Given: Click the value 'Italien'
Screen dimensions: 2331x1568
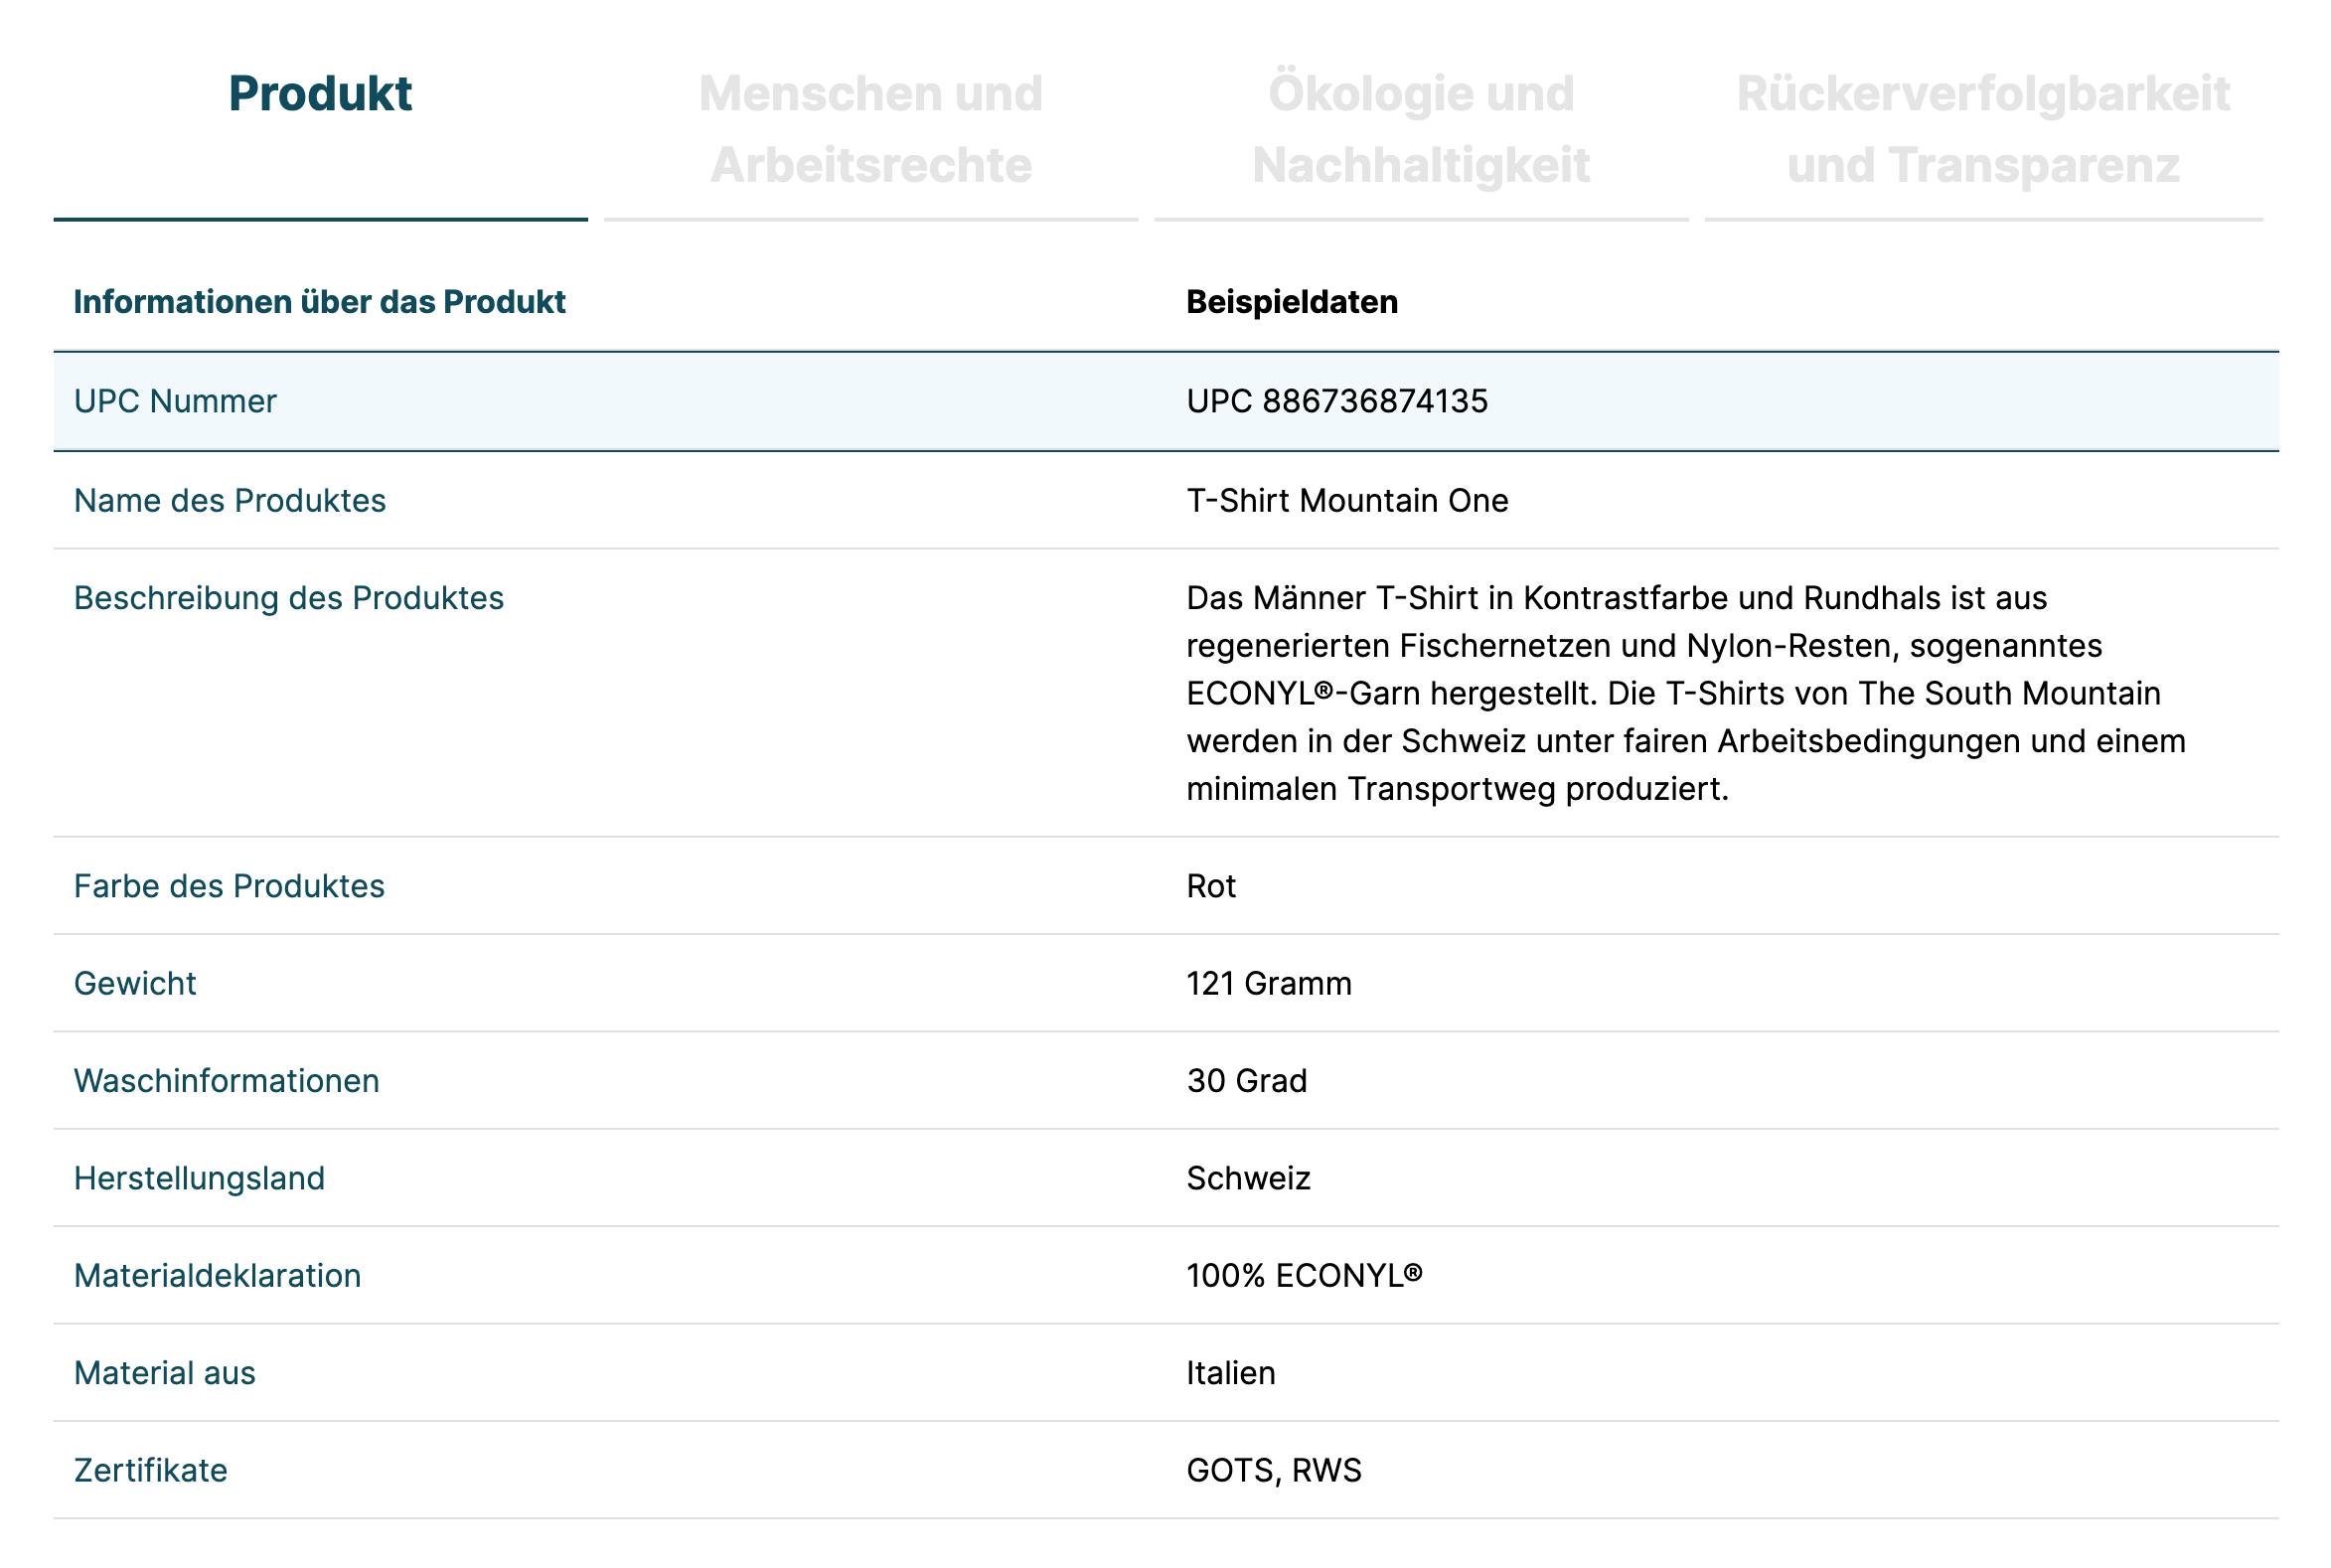Looking at the screenshot, I should [1231, 1373].
